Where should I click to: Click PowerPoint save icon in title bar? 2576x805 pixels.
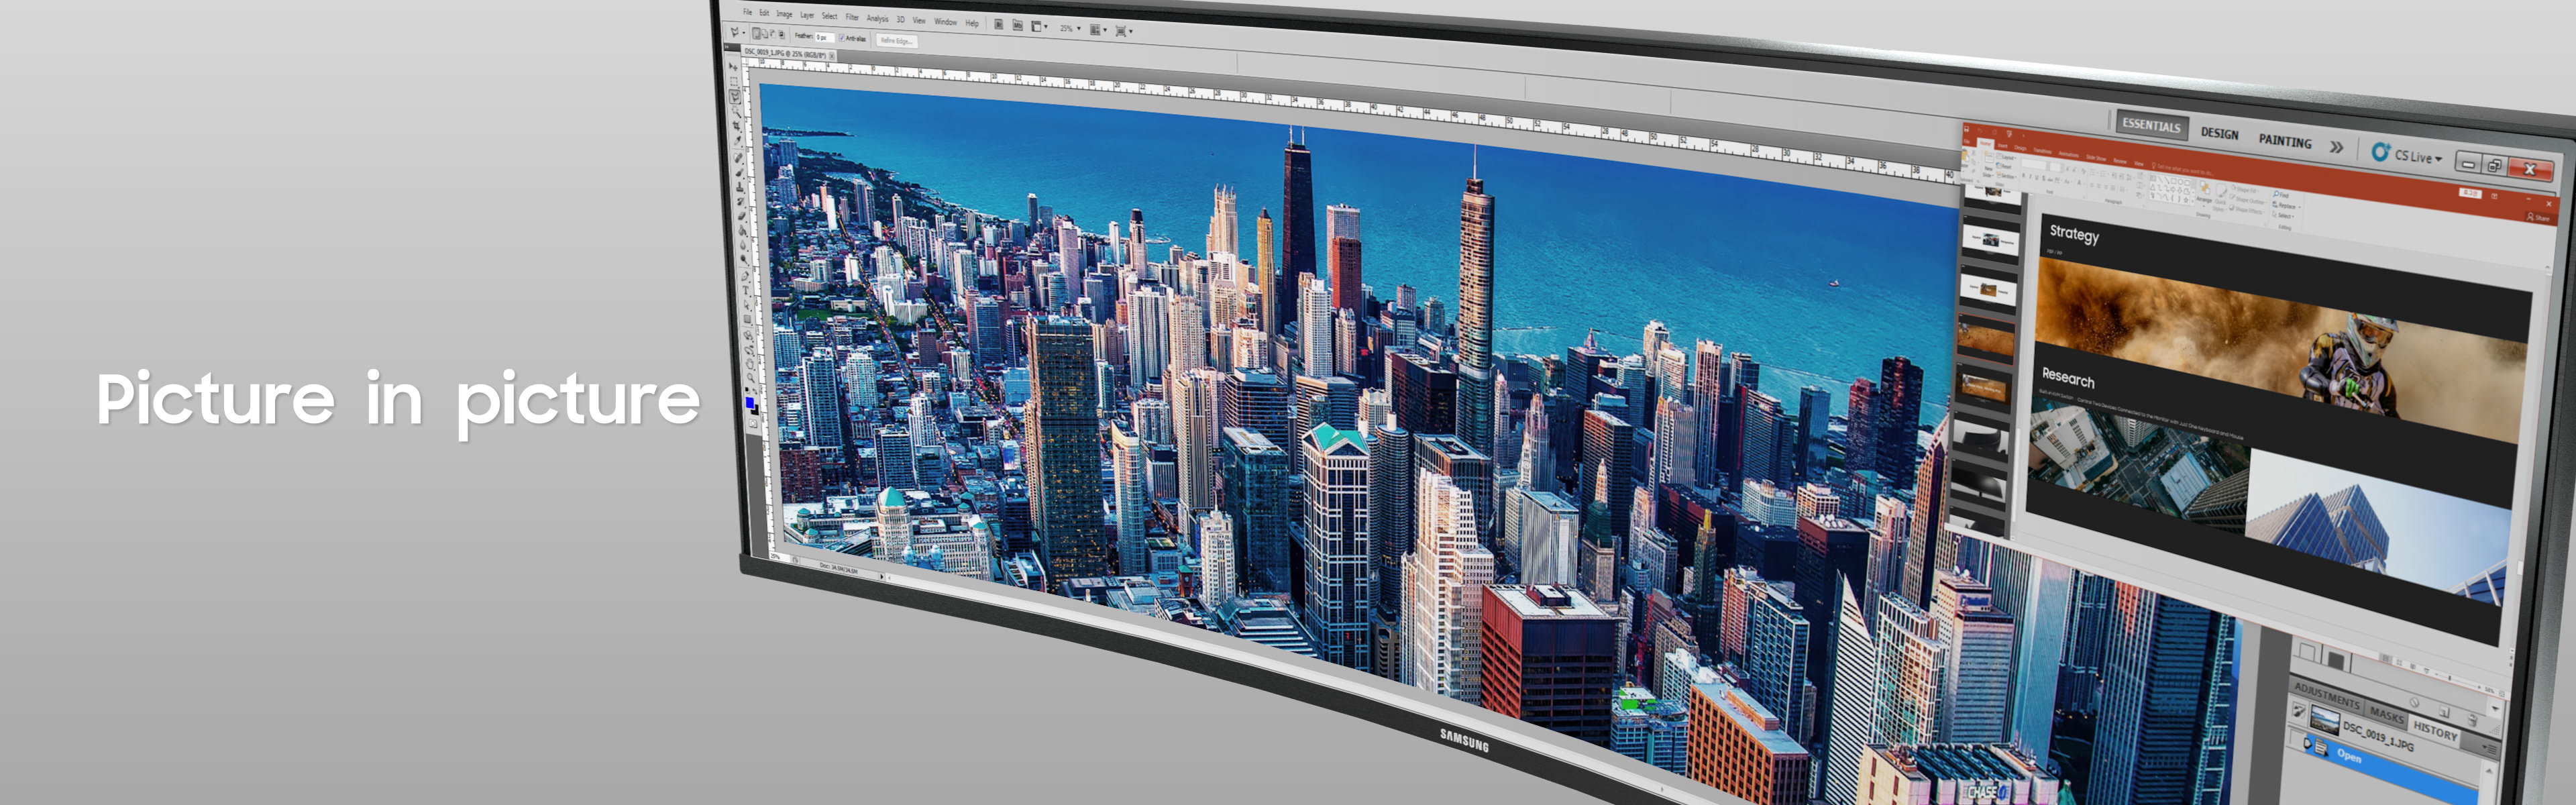point(1966,130)
